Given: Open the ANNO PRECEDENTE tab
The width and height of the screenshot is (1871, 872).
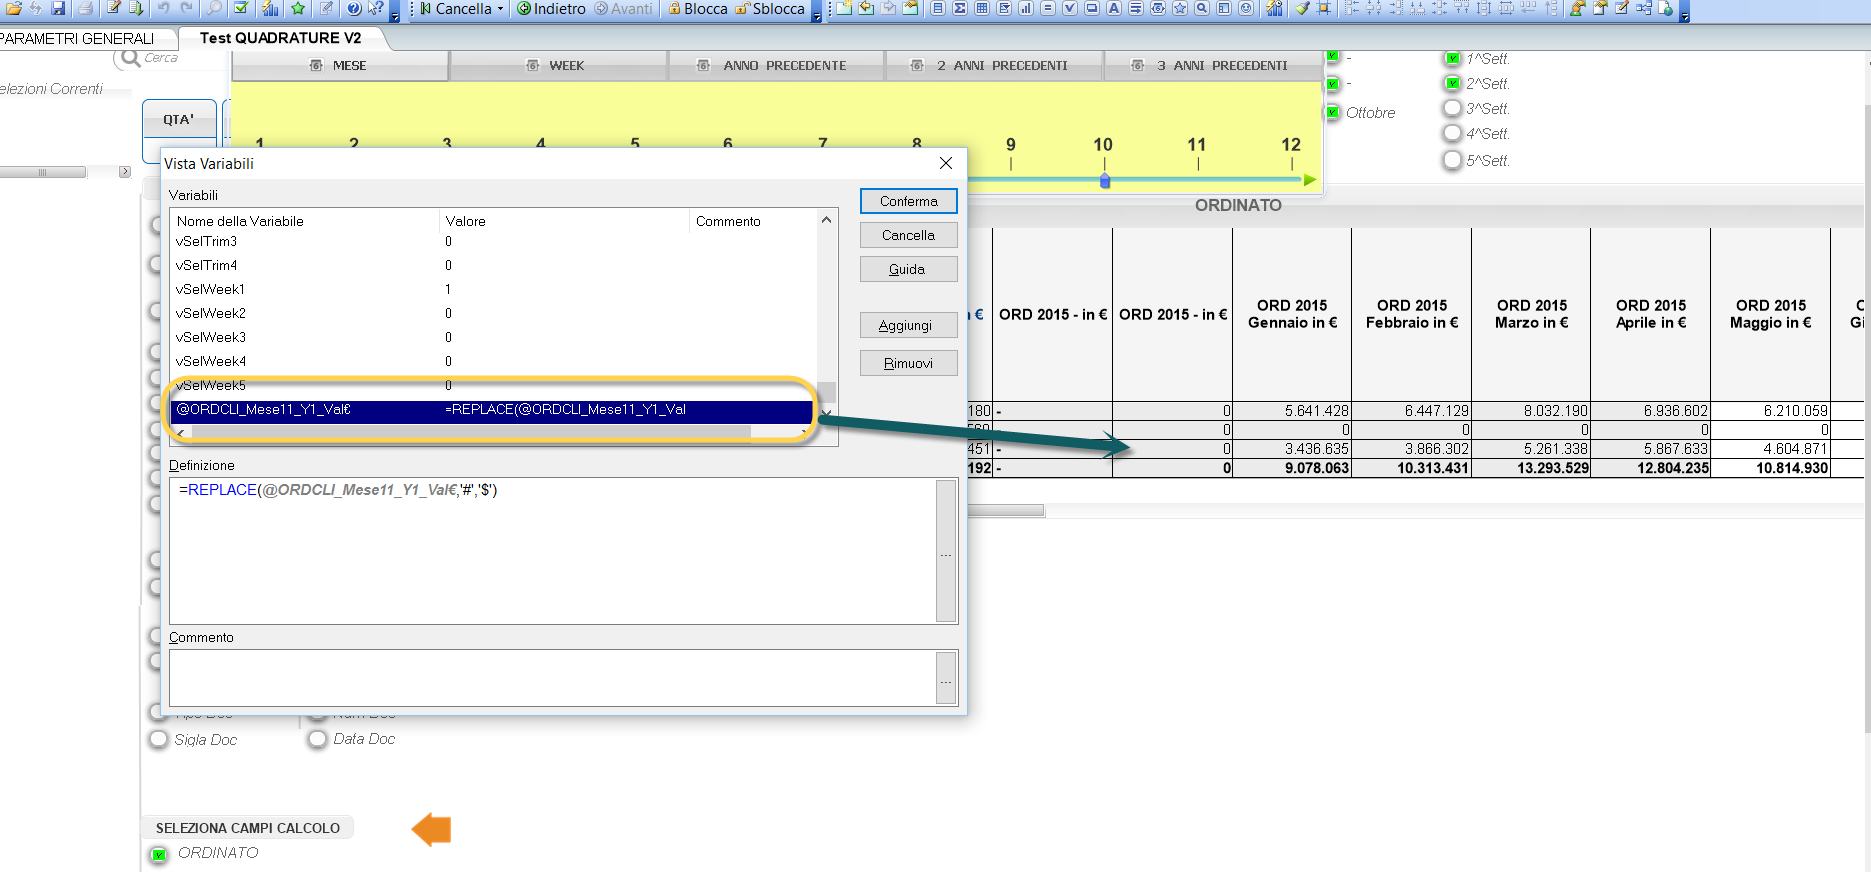Looking at the screenshot, I should tap(775, 65).
